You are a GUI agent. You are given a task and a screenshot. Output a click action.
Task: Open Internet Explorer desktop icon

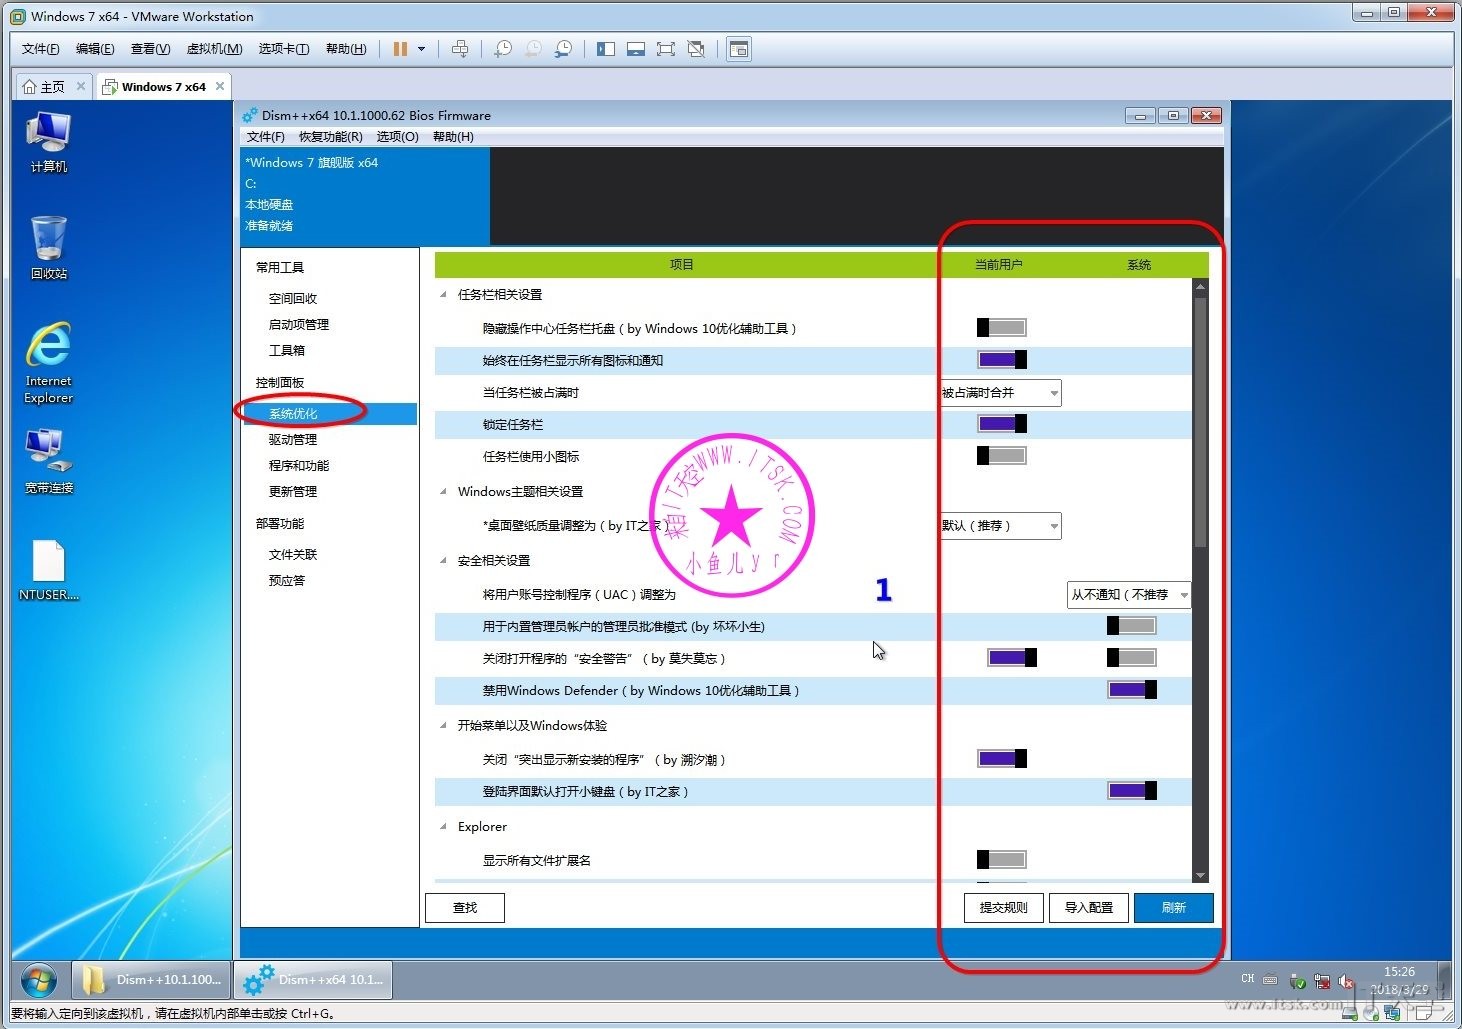[x=48, y=361]
